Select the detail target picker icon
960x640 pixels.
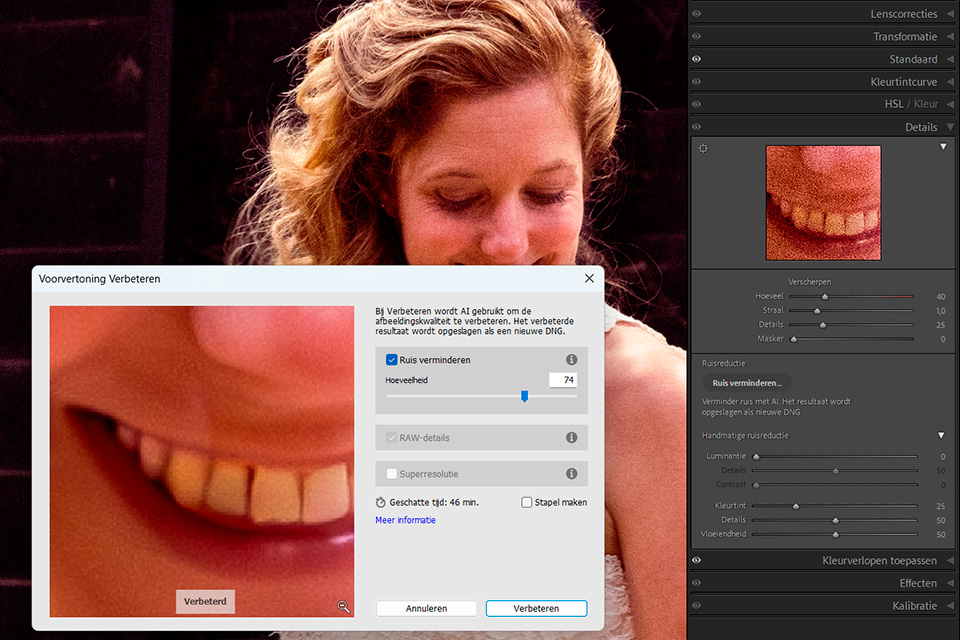703,148
